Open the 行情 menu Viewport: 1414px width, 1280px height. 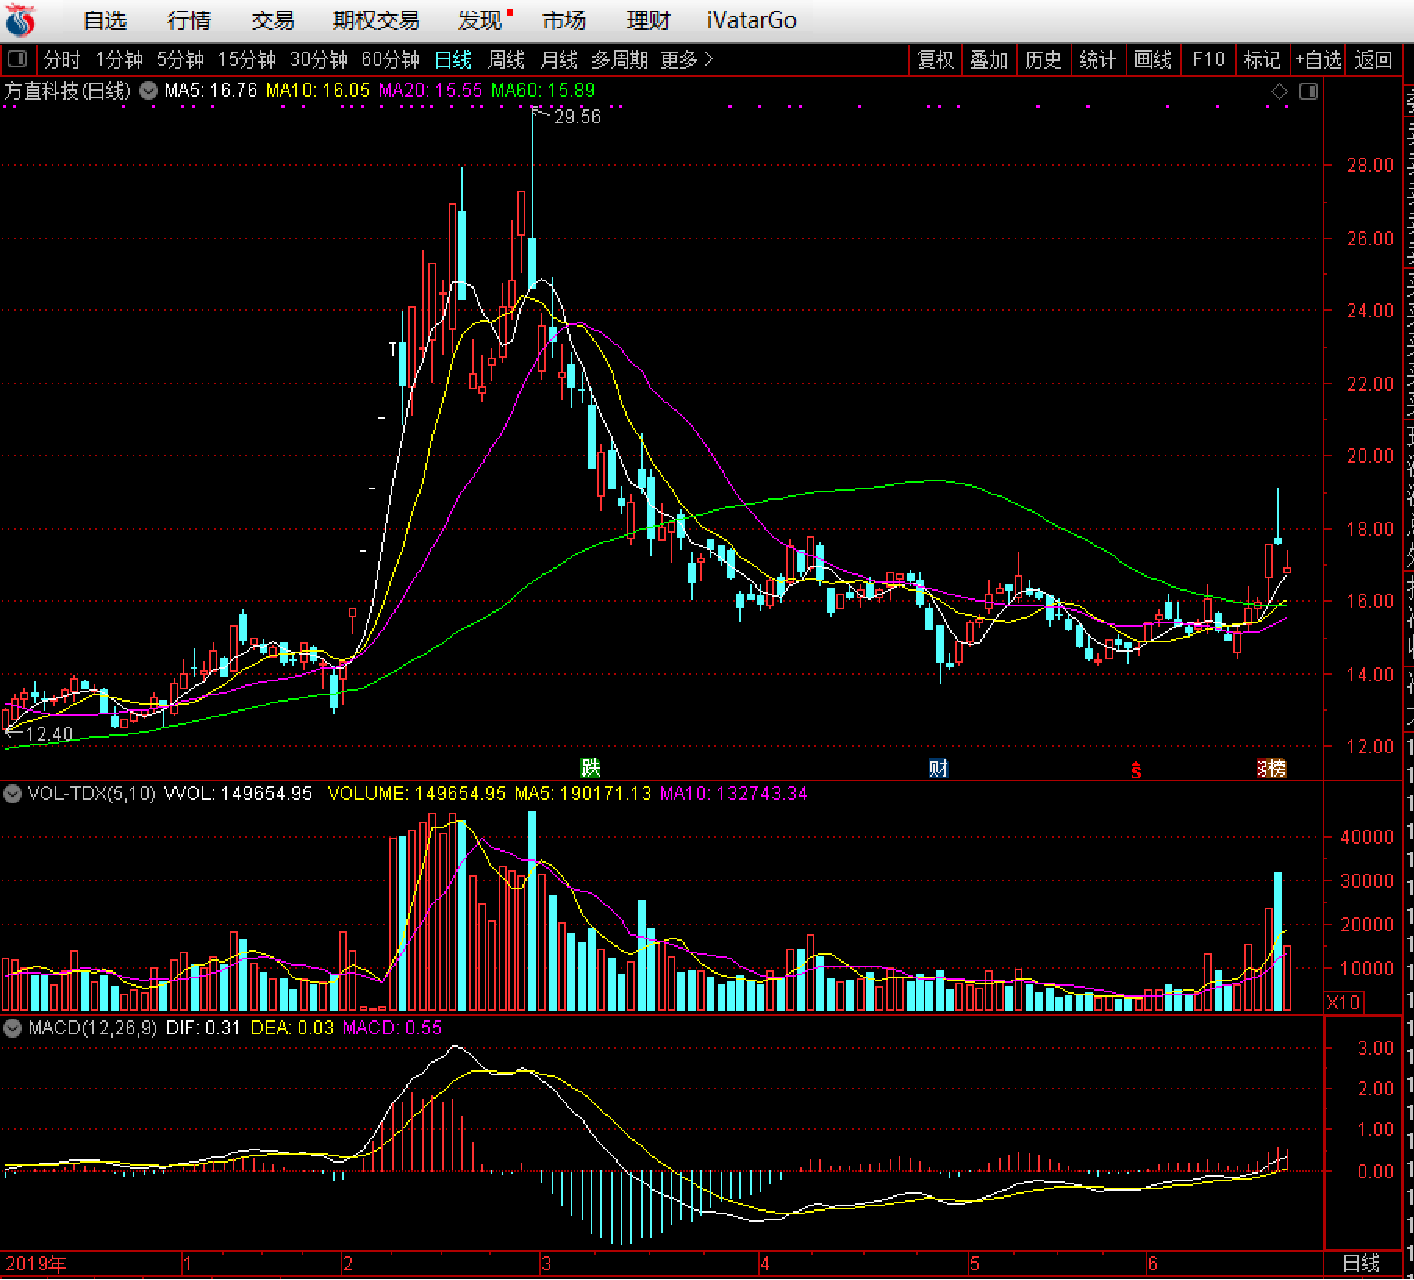[x=189, y=21]
